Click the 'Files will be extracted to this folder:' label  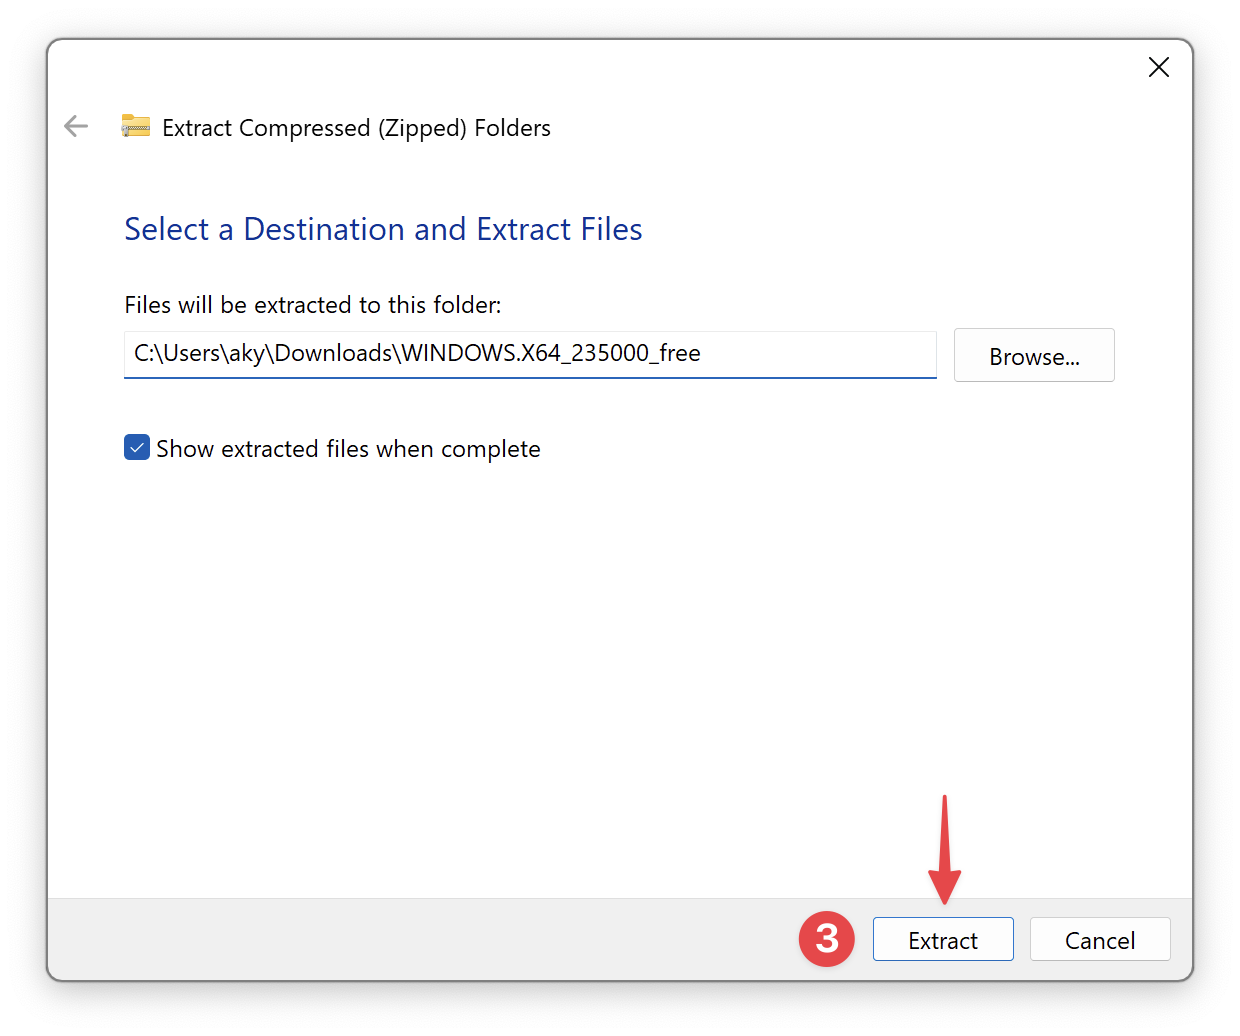(x=312, y=305)
